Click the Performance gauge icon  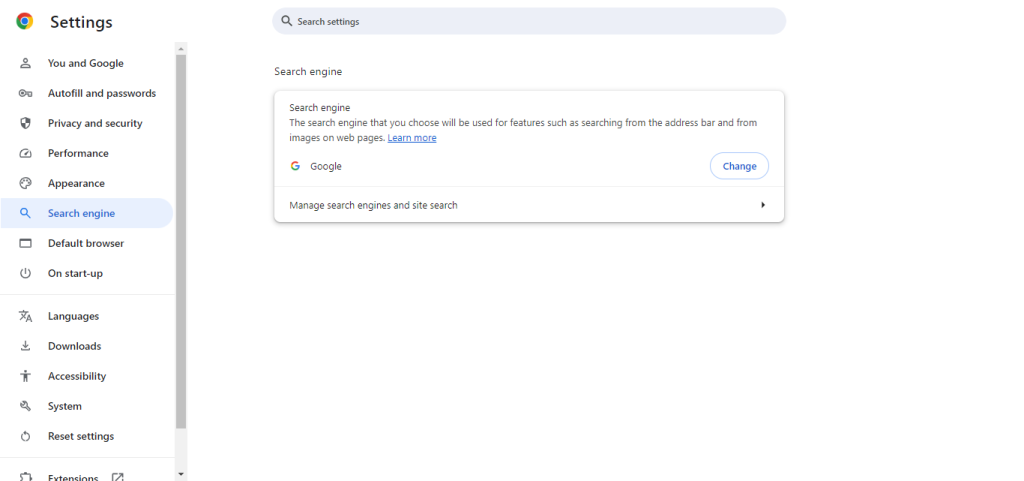point(25,153)
